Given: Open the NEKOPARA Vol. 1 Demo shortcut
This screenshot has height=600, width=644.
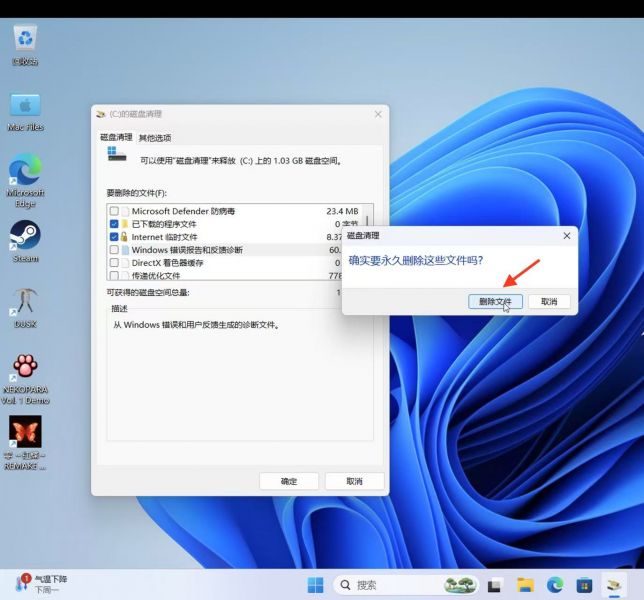Looking at the screenshot, I should point(25,379).
